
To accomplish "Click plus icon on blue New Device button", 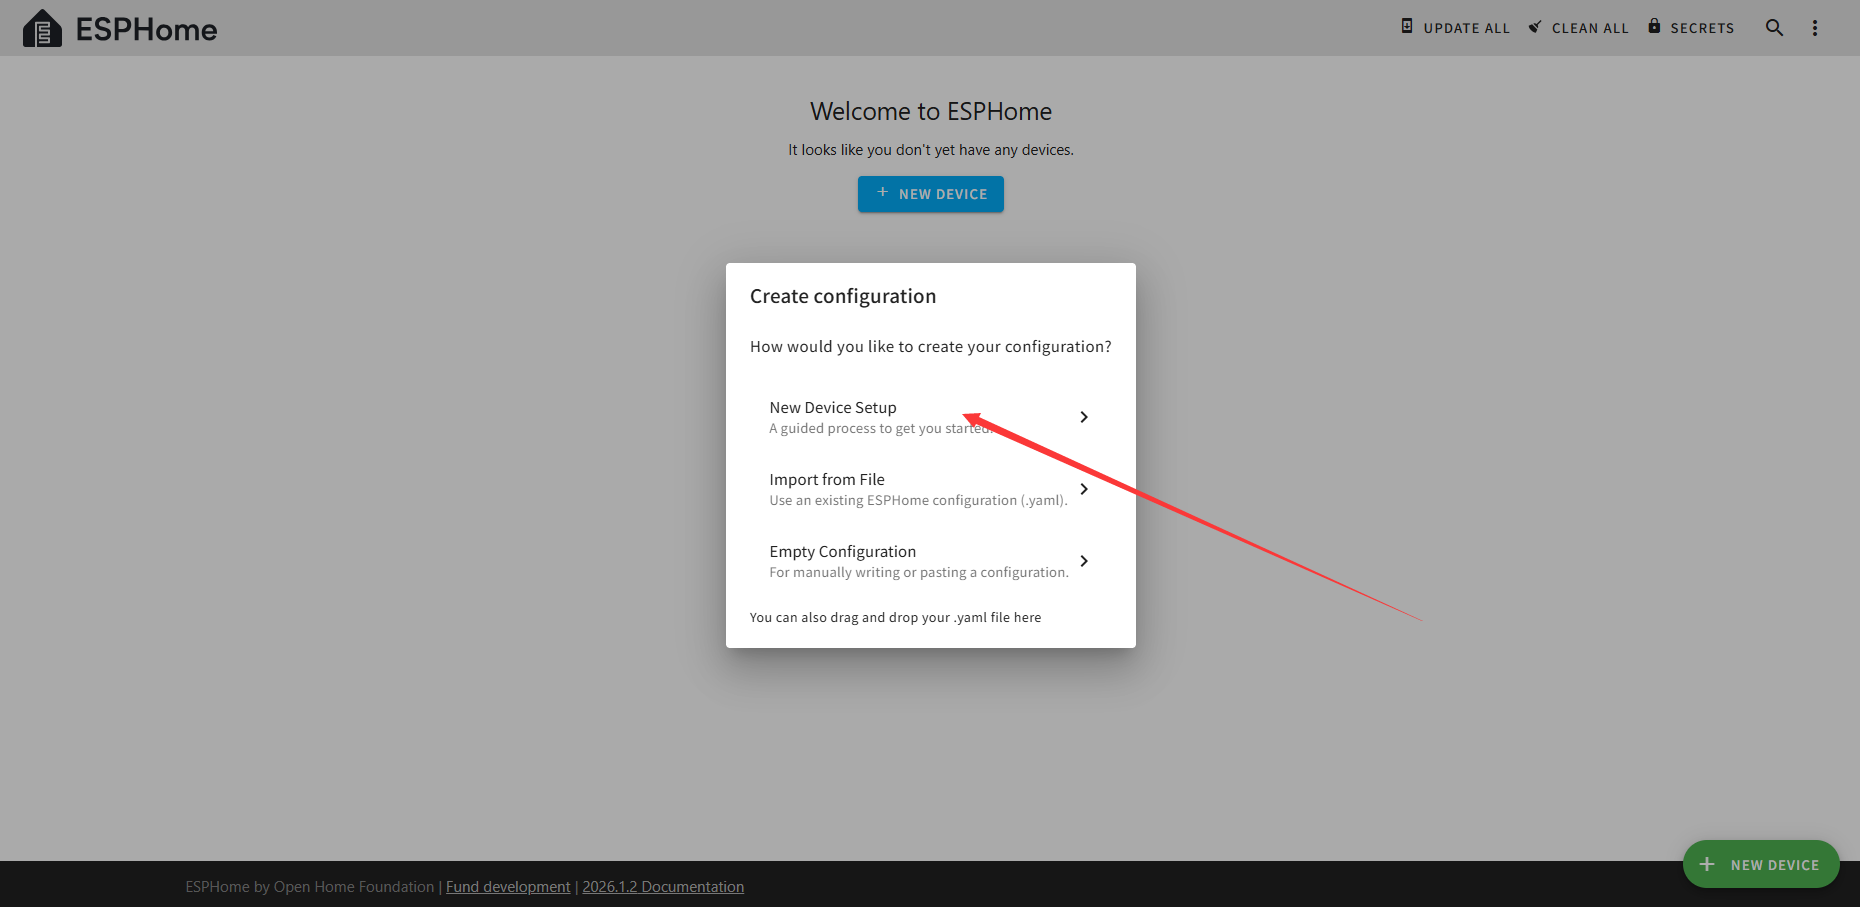I will click(882, 193).
